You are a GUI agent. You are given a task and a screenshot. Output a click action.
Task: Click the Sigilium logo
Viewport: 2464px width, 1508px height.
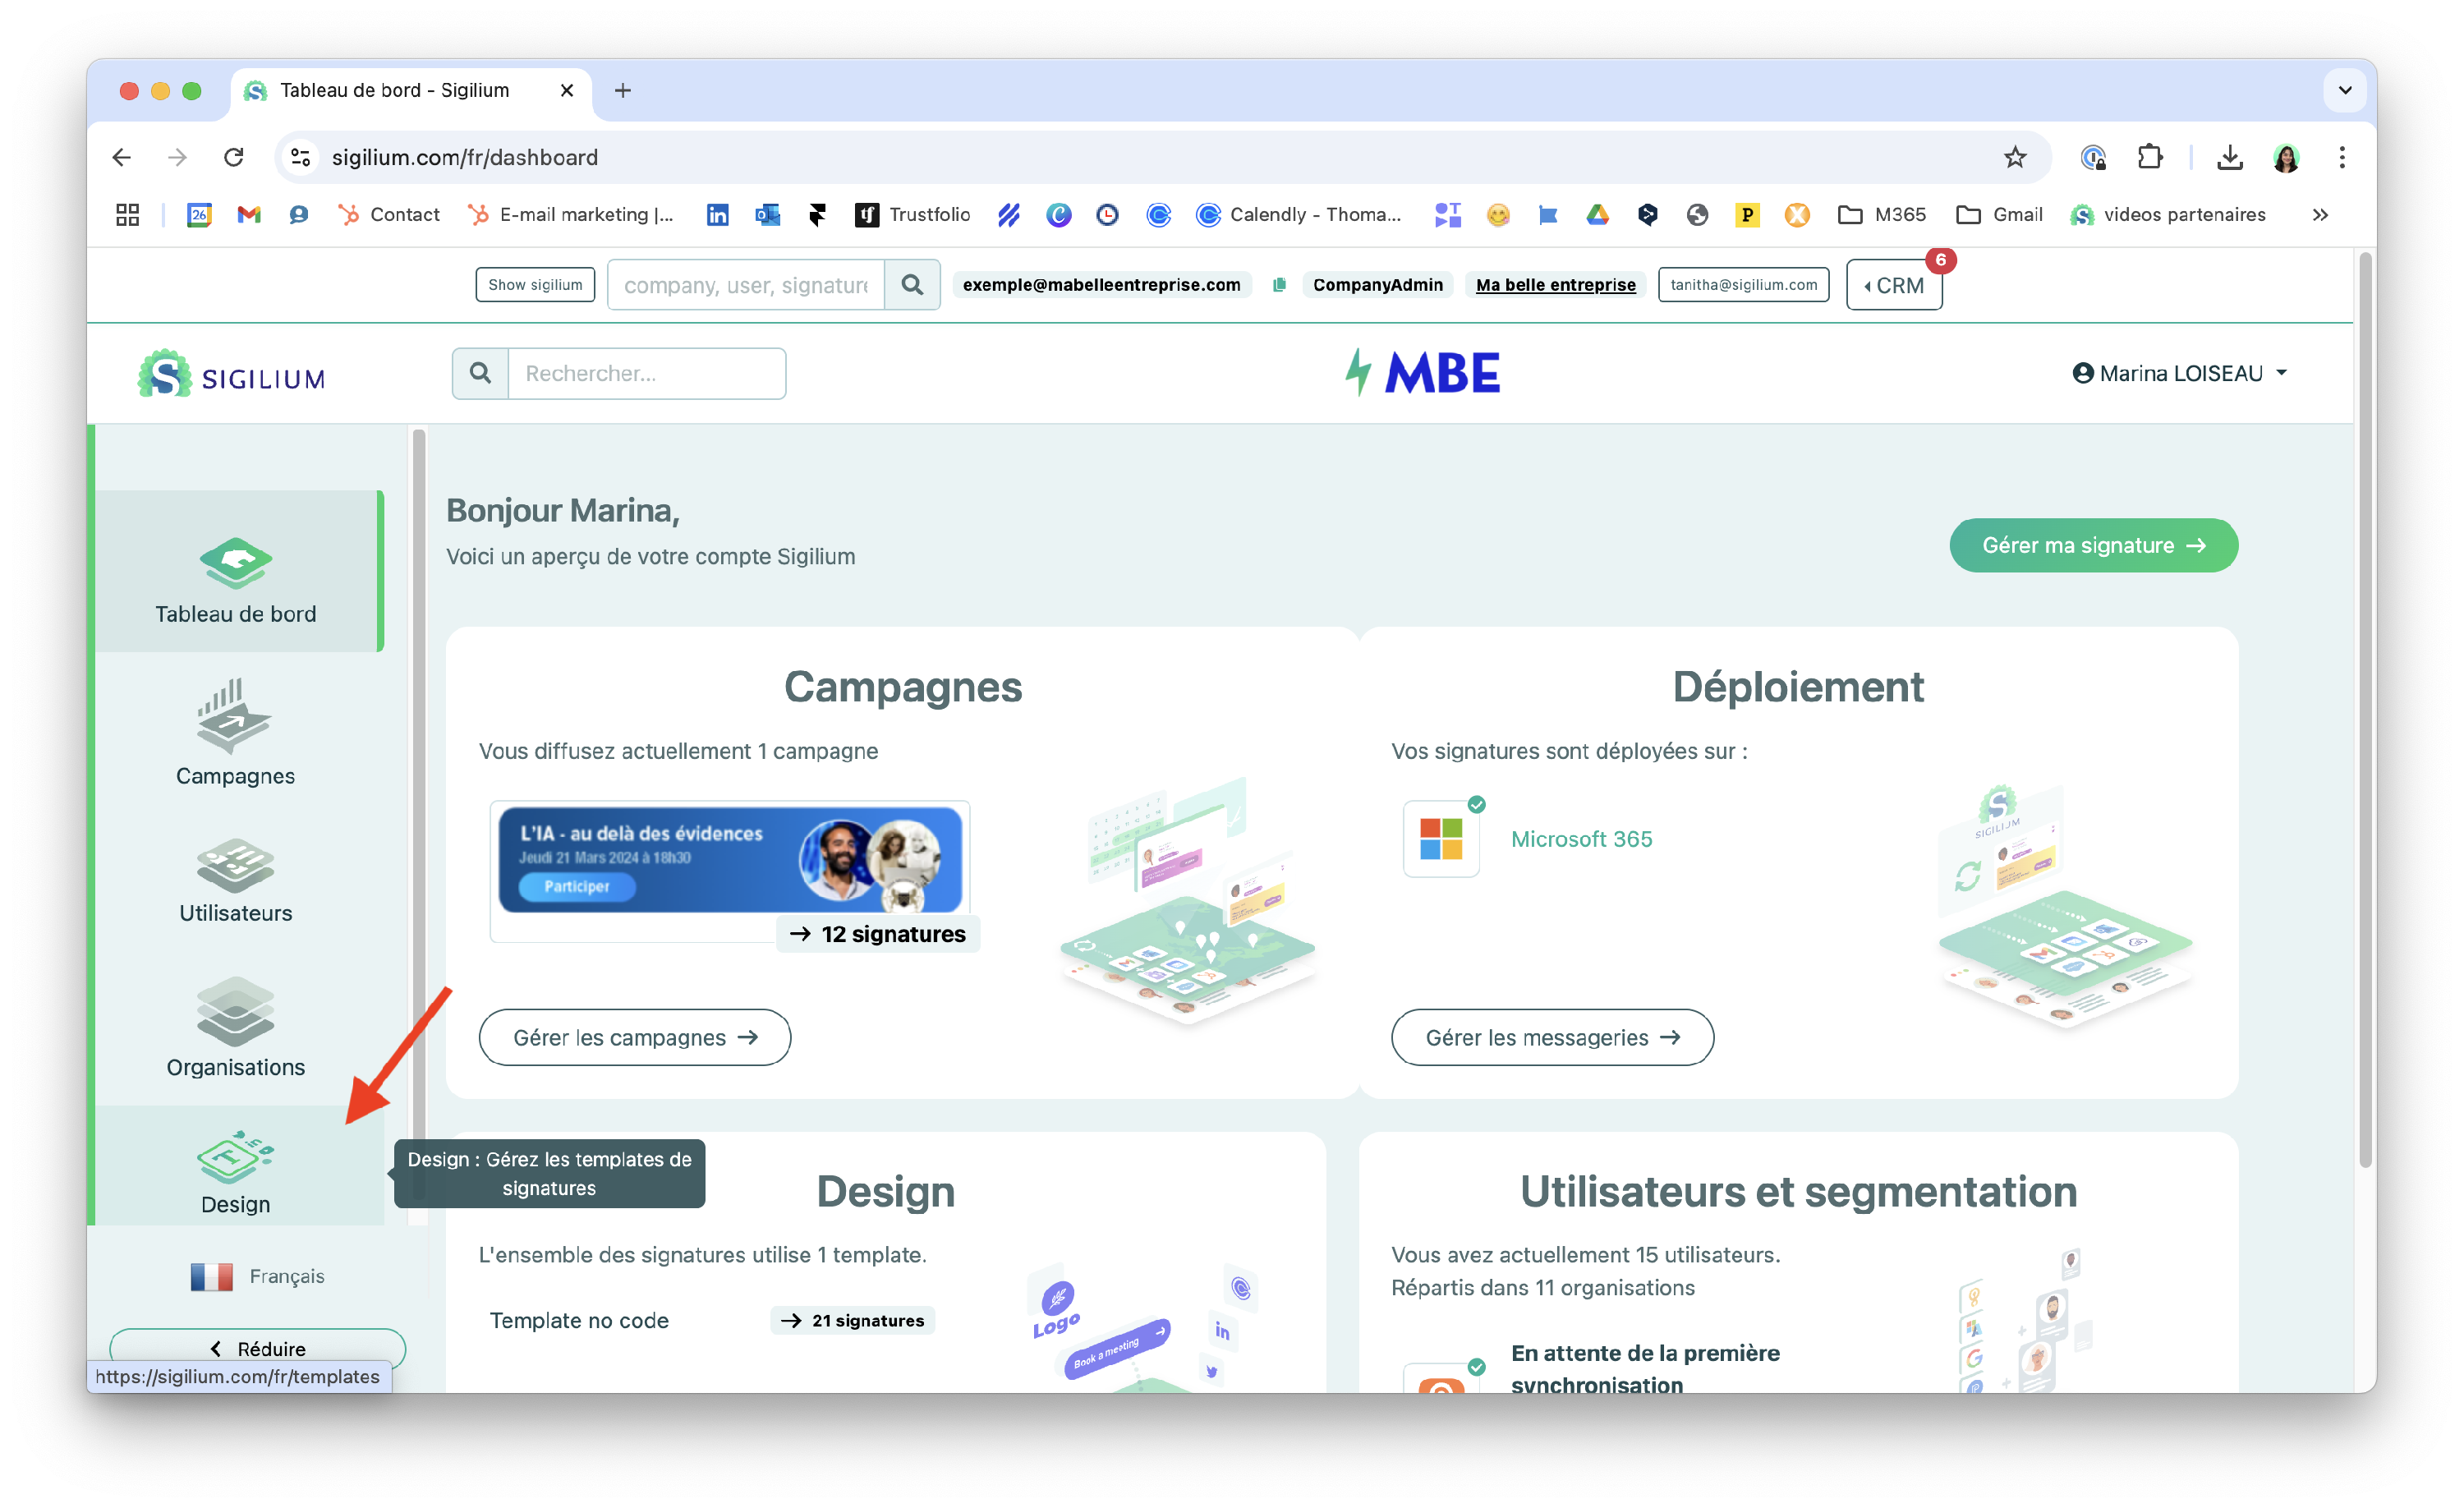(x=232, y=374)
